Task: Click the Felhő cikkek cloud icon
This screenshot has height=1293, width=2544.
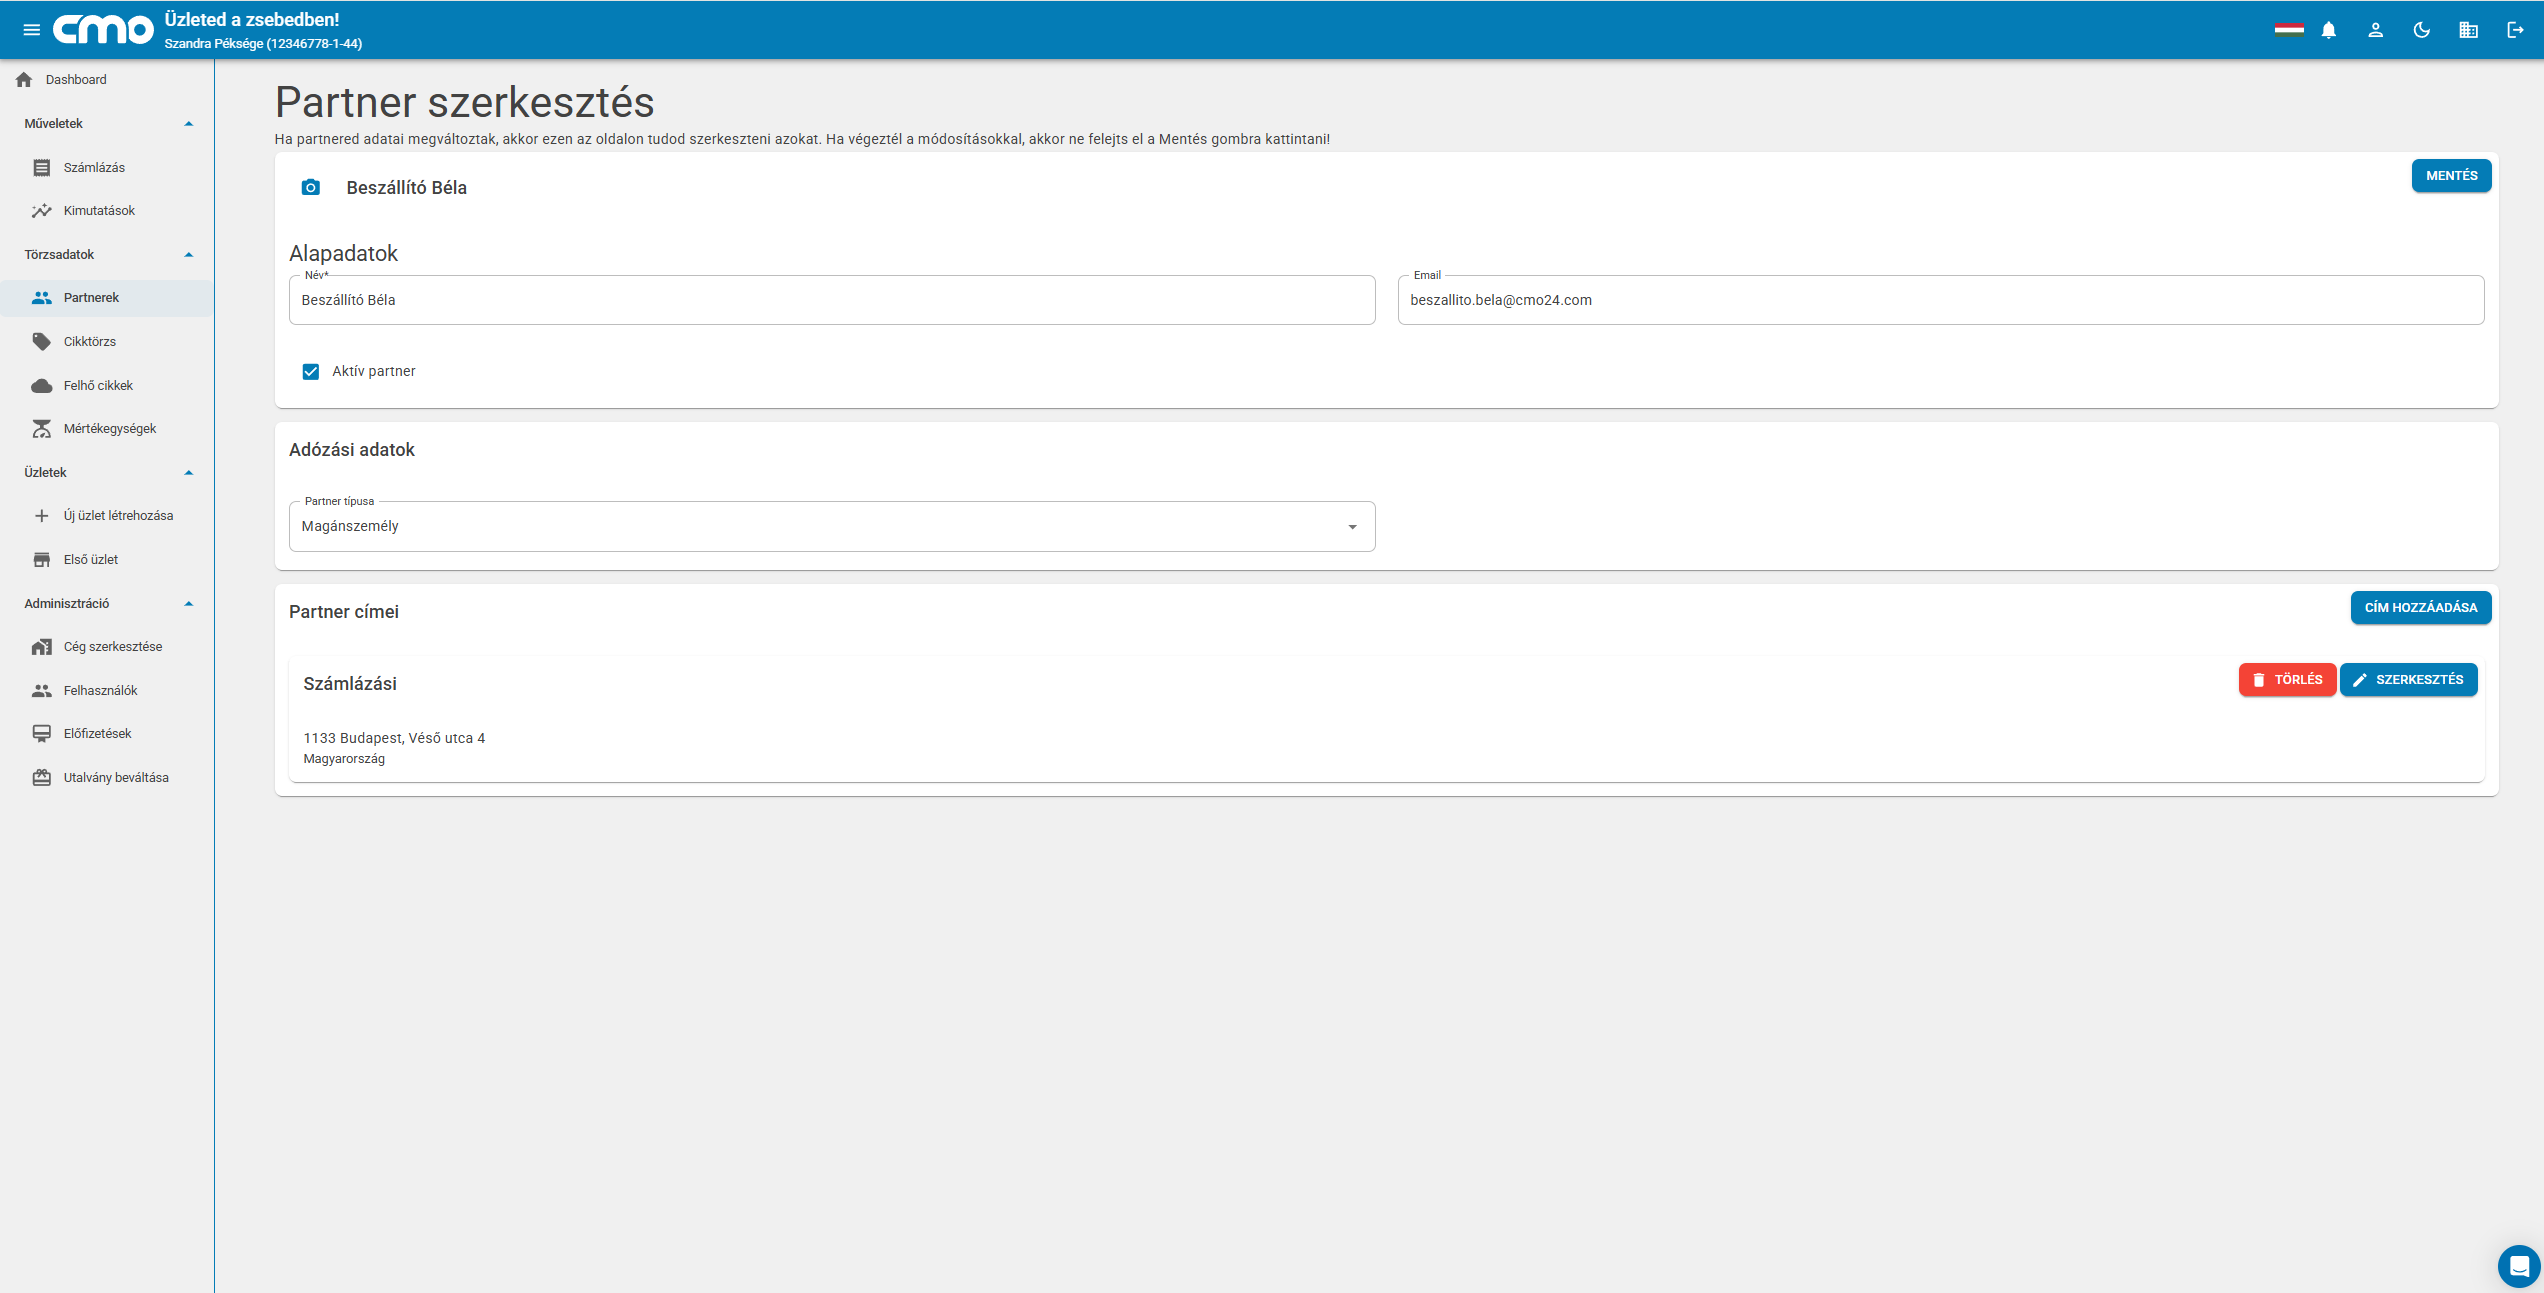Action: pyautogui.click(x=41, y=385)
